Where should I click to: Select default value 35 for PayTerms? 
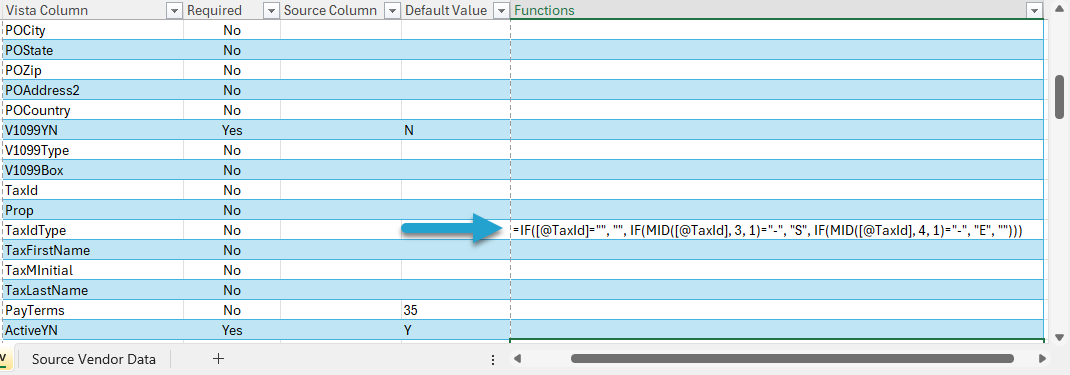[455, 310]
